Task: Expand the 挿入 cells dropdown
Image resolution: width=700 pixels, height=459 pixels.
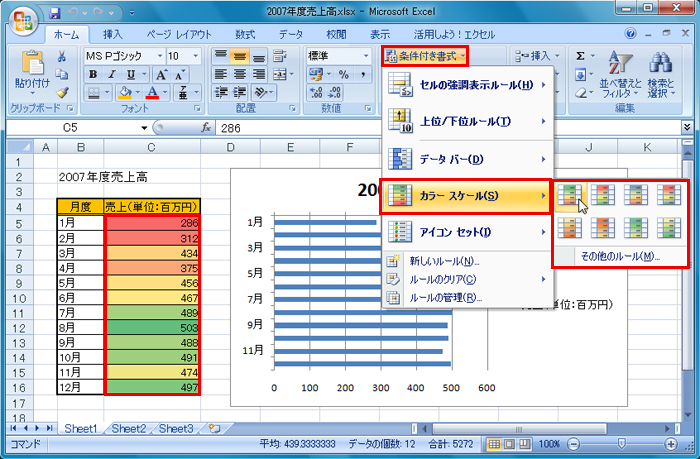Action: pos(558,56)
